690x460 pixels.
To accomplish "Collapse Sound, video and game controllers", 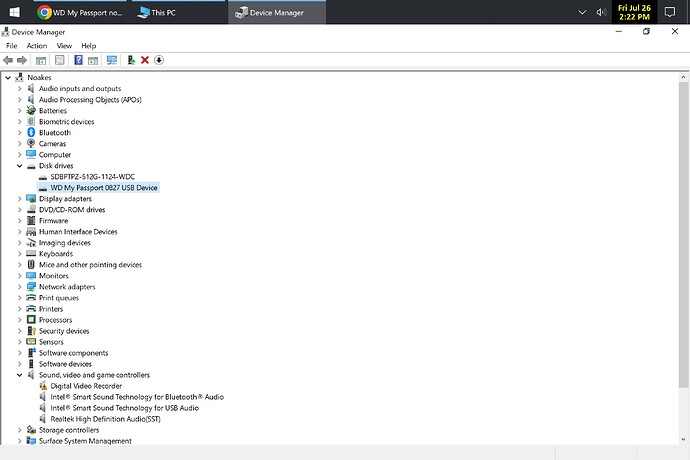I will pos(19,375).
